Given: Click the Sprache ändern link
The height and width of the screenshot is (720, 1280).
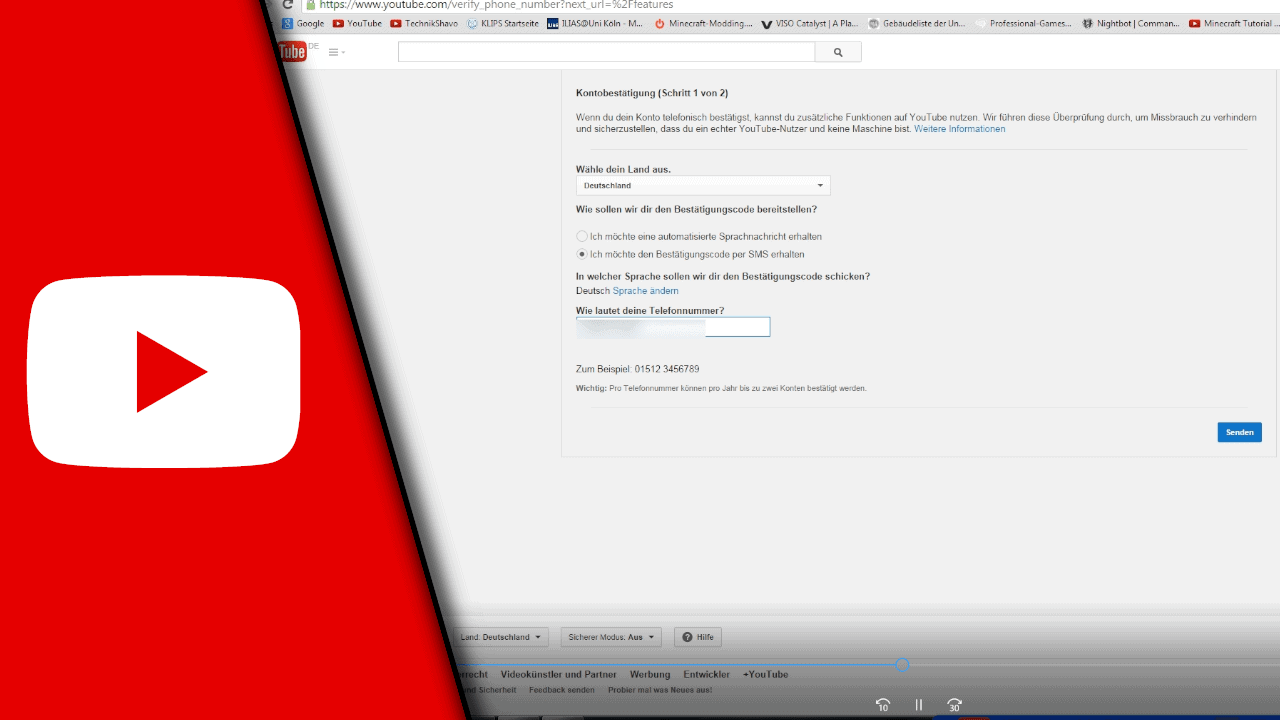Looking at the screenshot, I should [645, 291].
